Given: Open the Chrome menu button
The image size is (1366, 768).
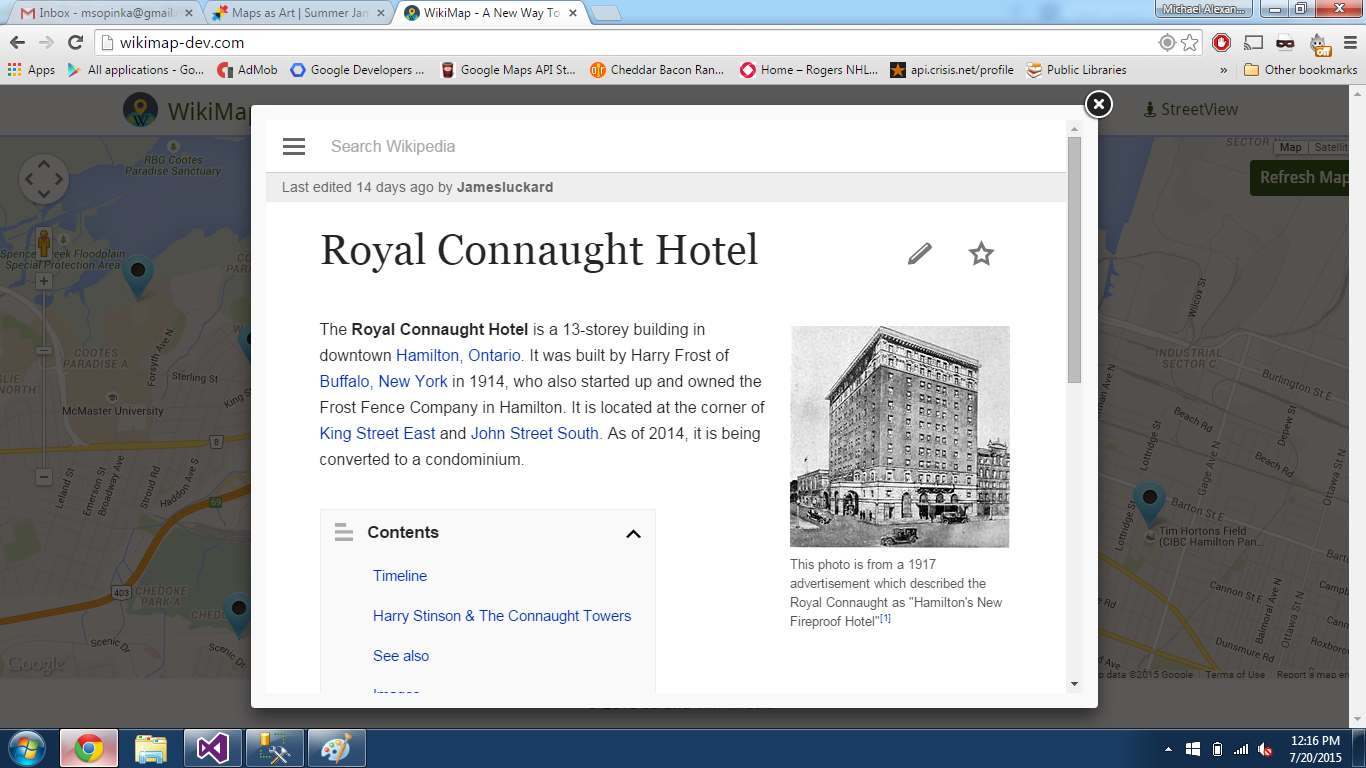Looking at the screenshot, I should point(1349,42).
